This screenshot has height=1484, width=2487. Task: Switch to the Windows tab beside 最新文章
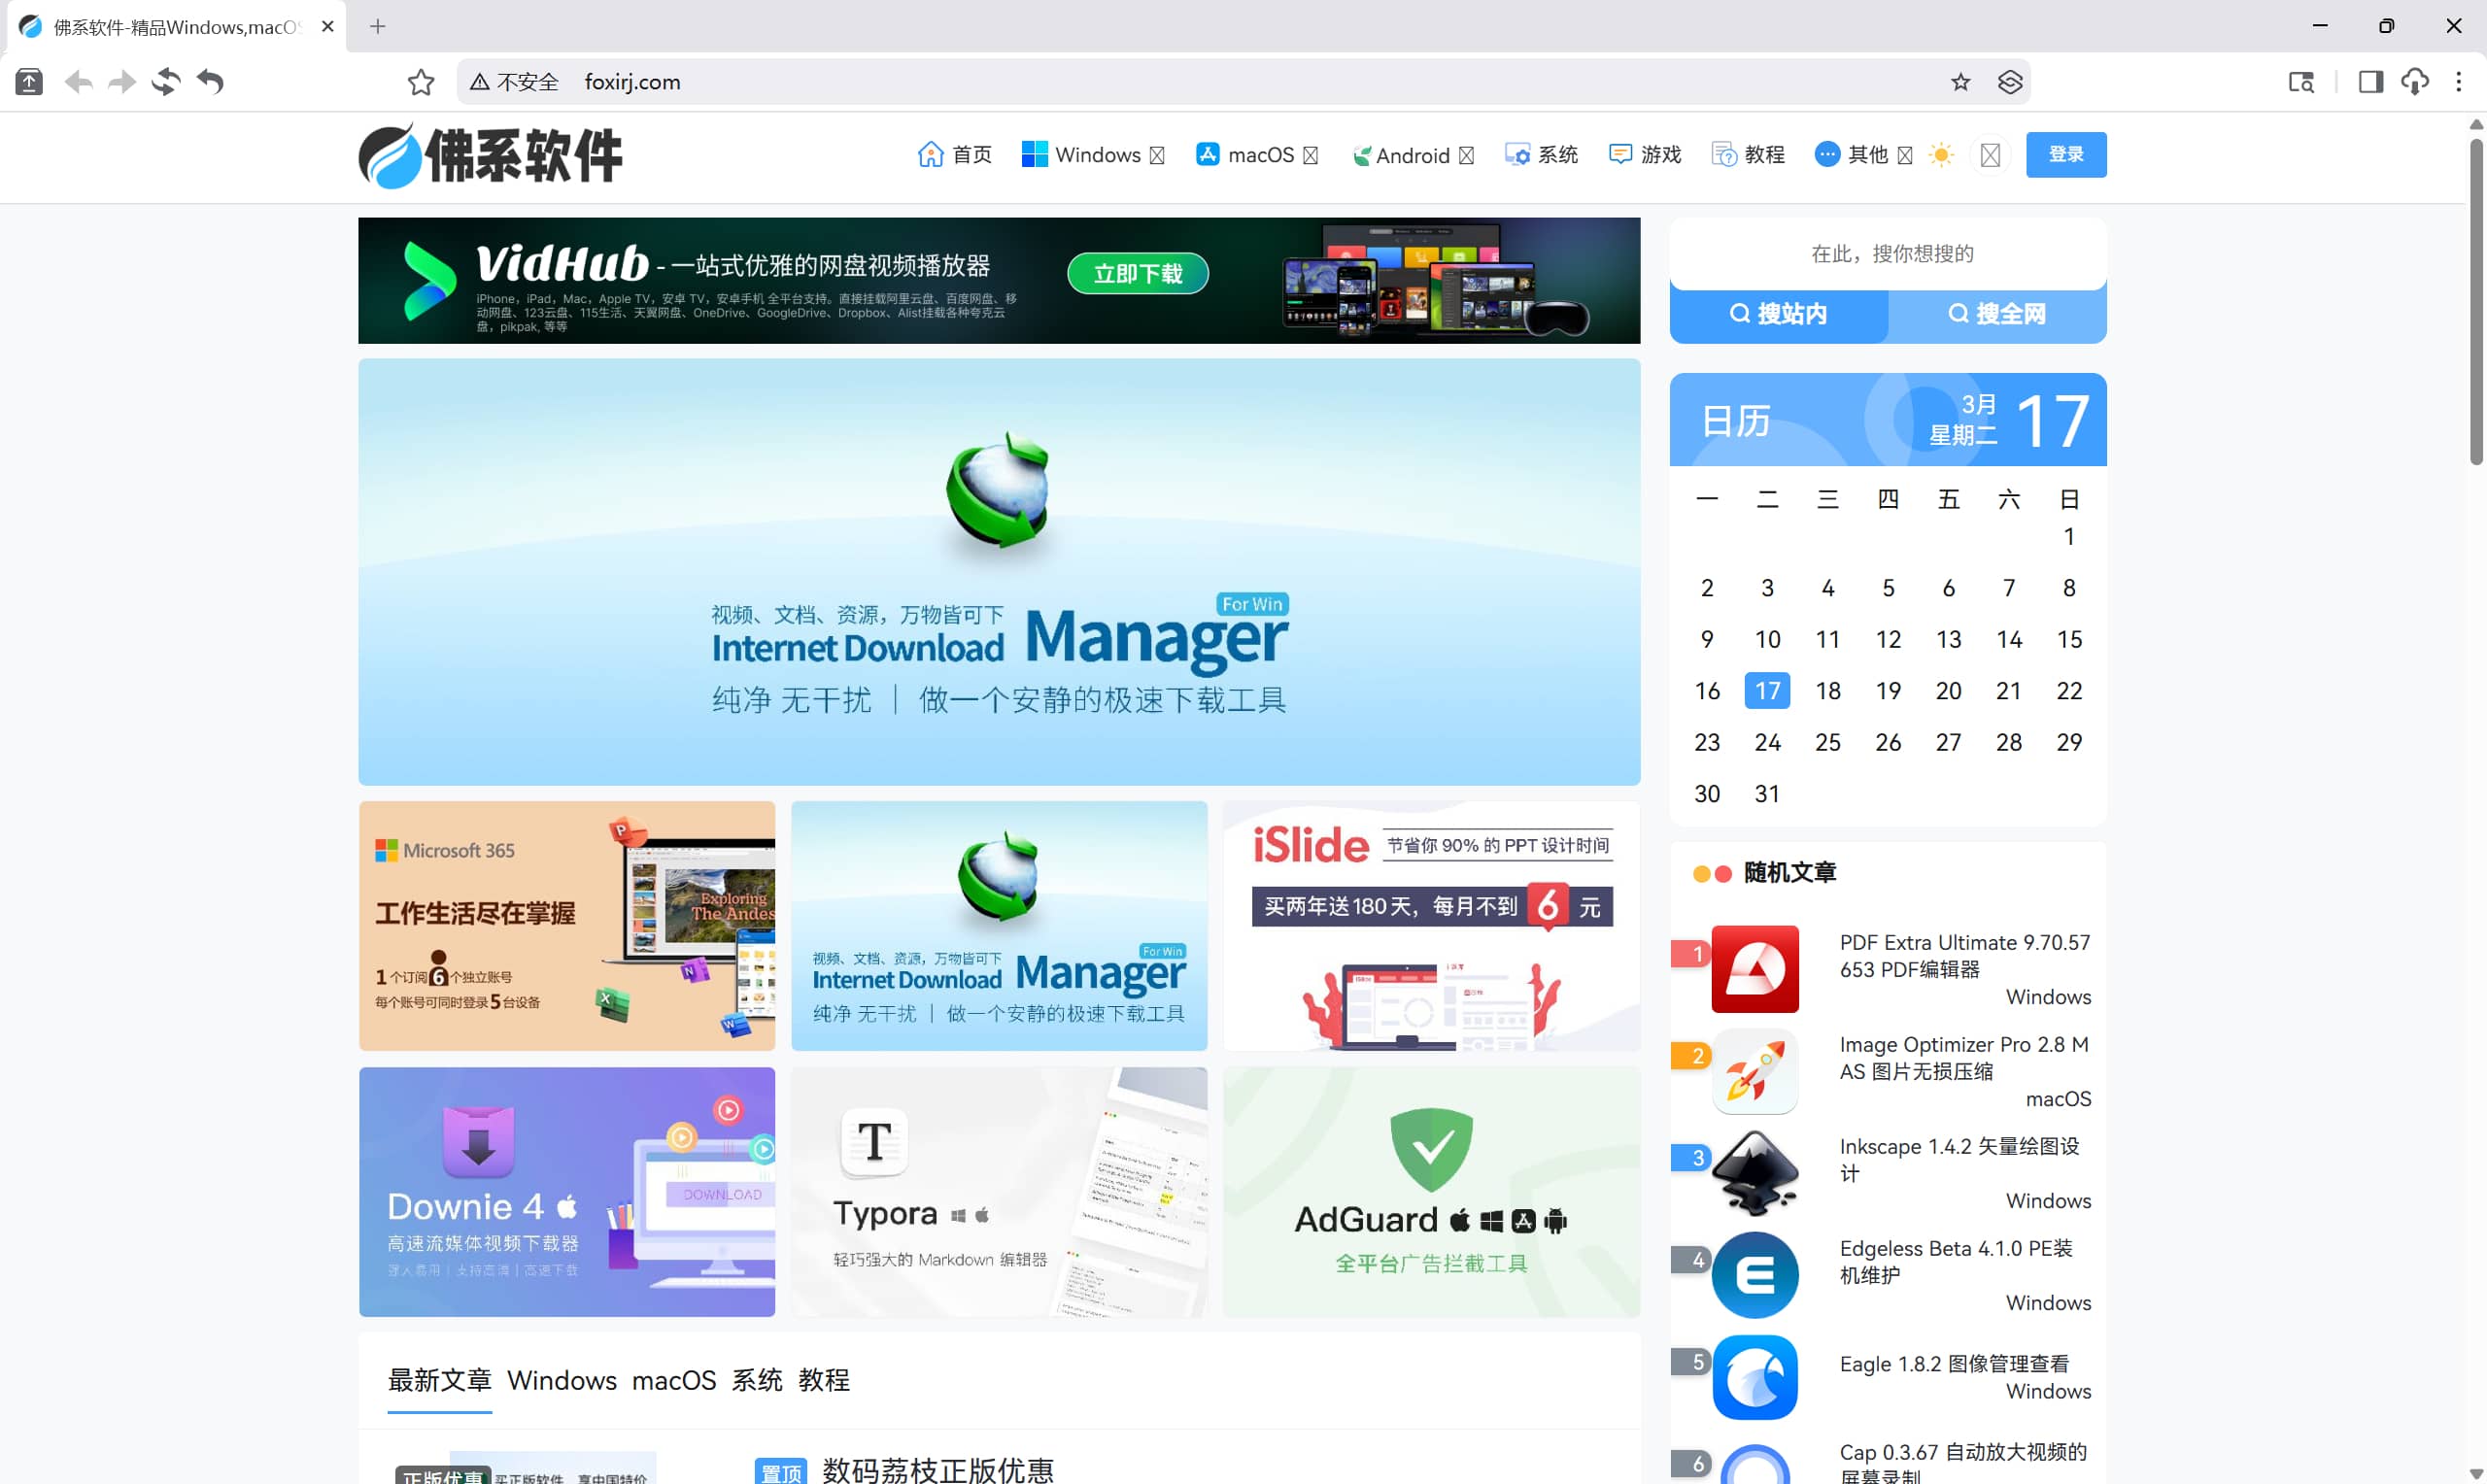(x=562, y=1380)
